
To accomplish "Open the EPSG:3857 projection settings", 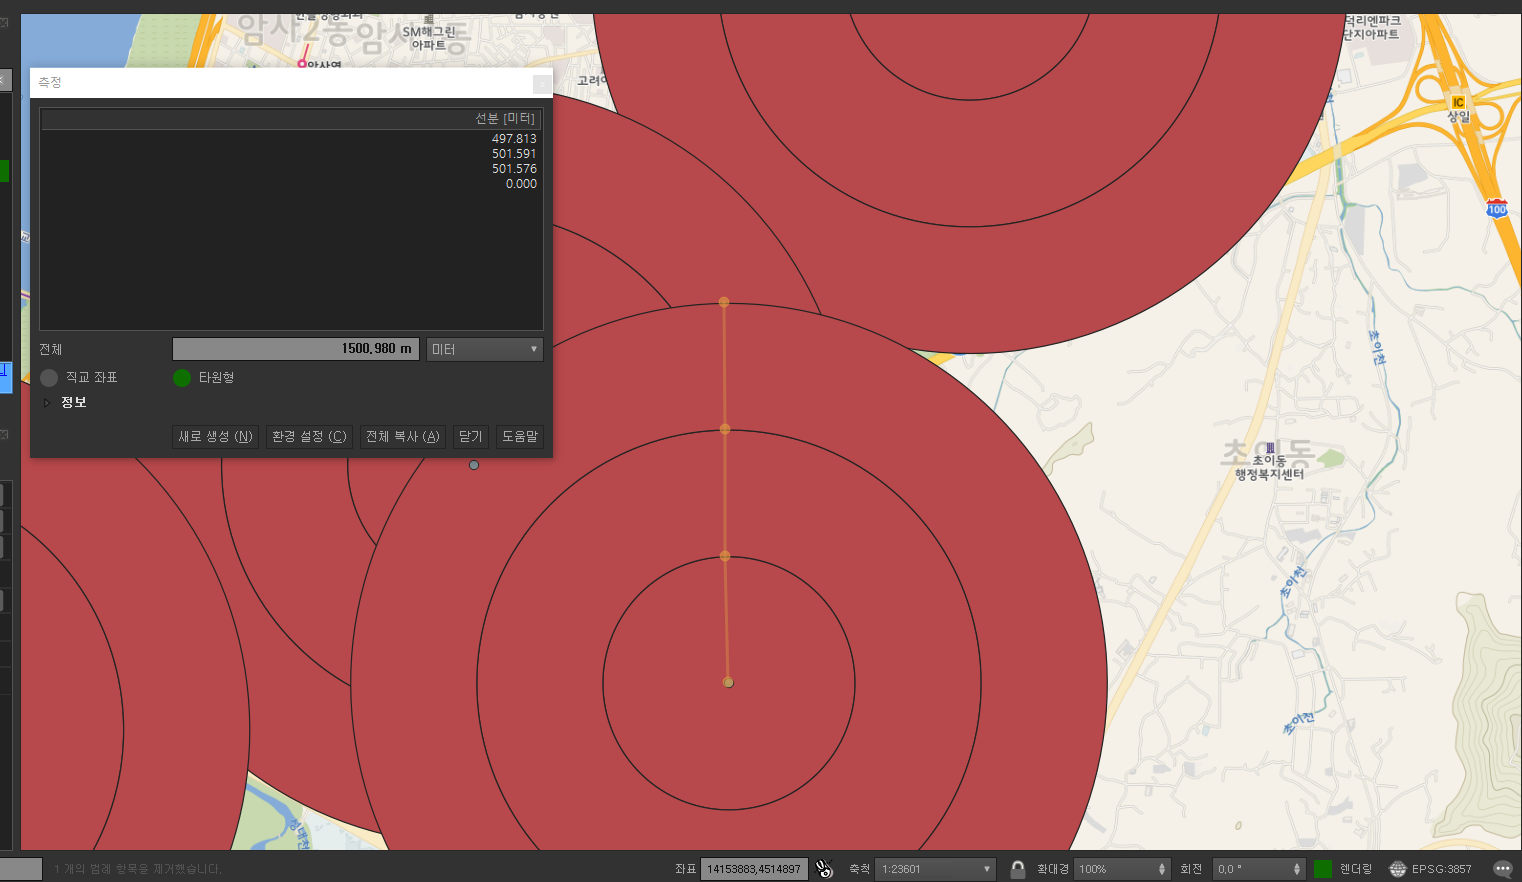I will pos(1431,869).
